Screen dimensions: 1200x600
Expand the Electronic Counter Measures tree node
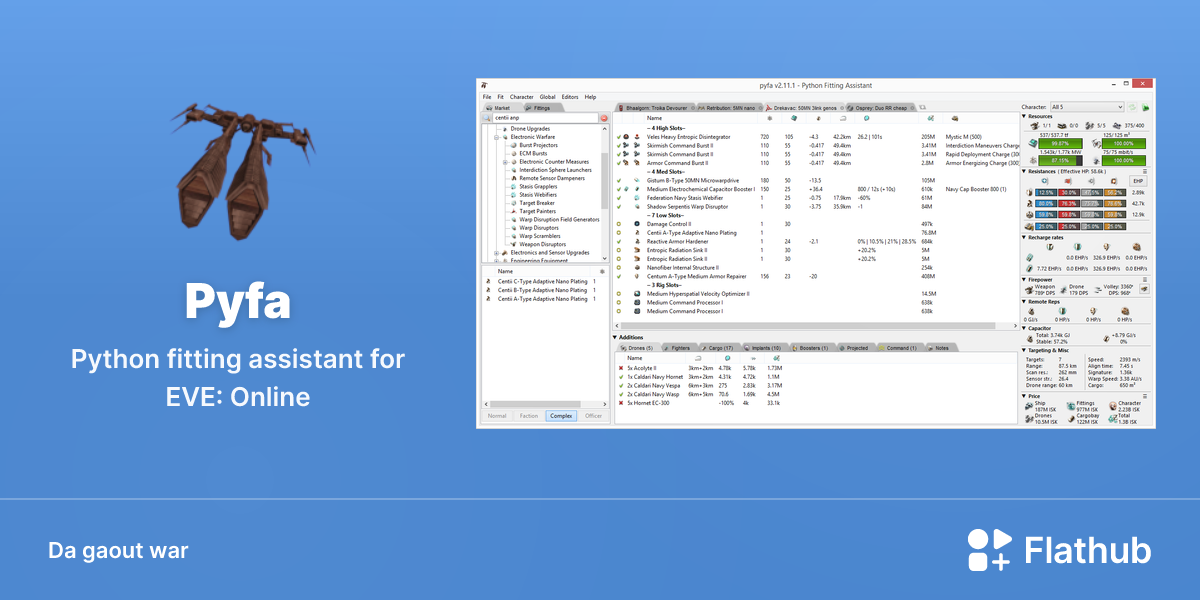(504, 161)
